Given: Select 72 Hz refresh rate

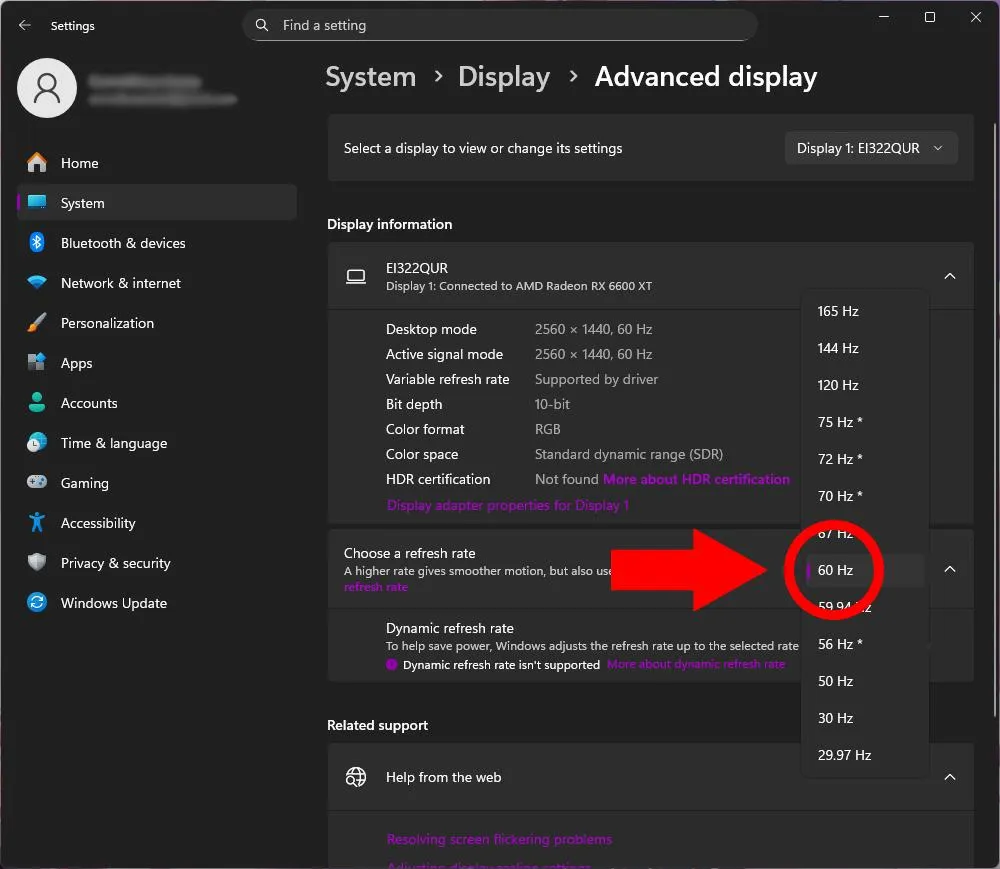Looking at the screenshot, I should (x=864, y=459).
